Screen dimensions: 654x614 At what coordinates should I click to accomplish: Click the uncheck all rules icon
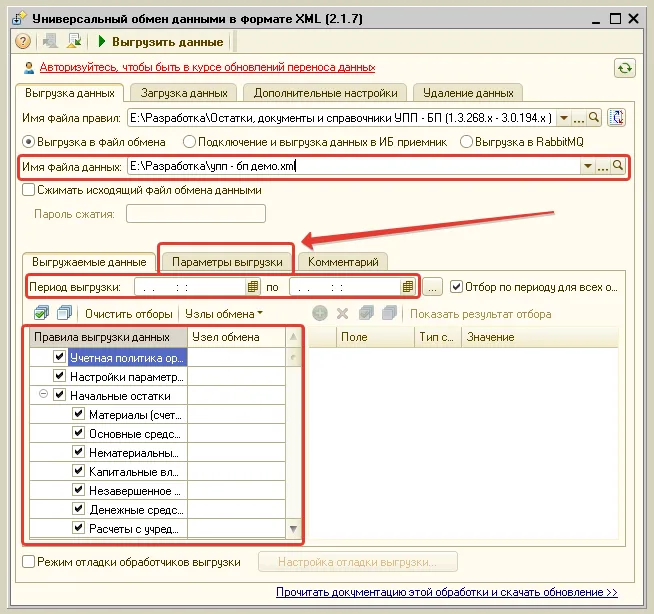[62, 314]
